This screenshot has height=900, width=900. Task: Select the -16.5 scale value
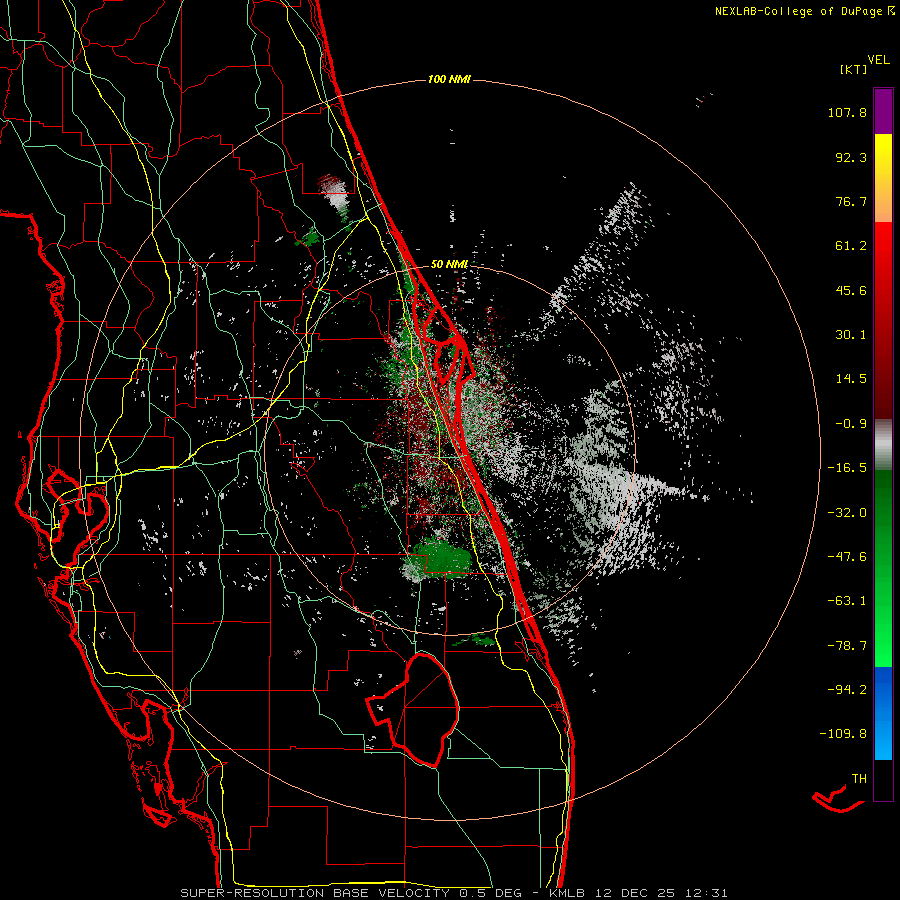(x=847, y=468)
